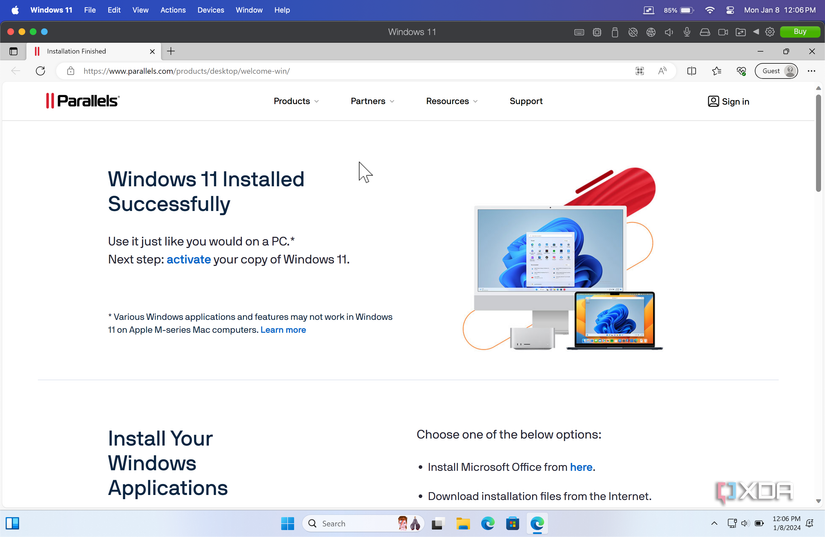825x537 pixels.
Task: Open the Actions menu in macOS menu bar
Action: [173, 10]
